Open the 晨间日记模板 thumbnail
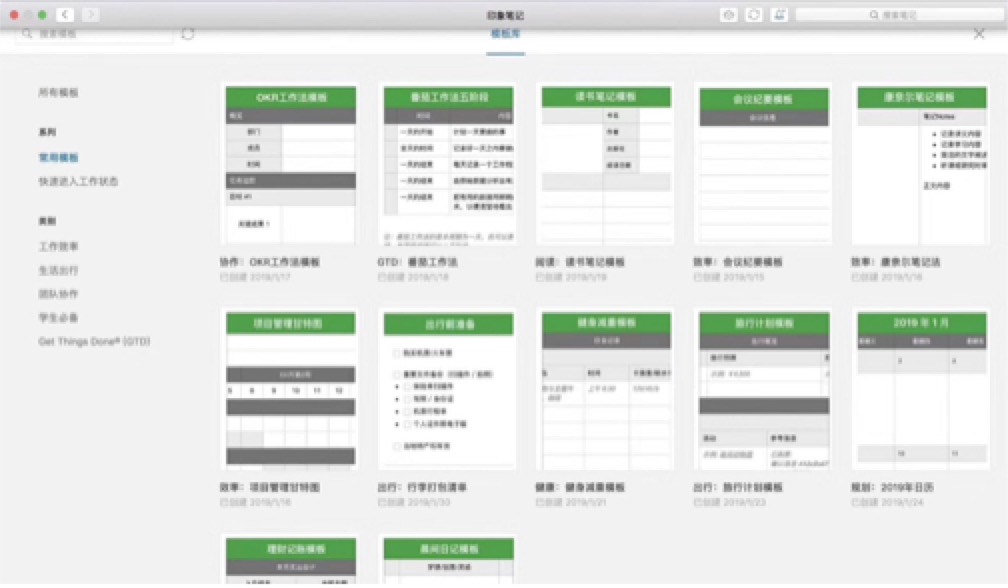1008x588 pixels. coord(449,560)
